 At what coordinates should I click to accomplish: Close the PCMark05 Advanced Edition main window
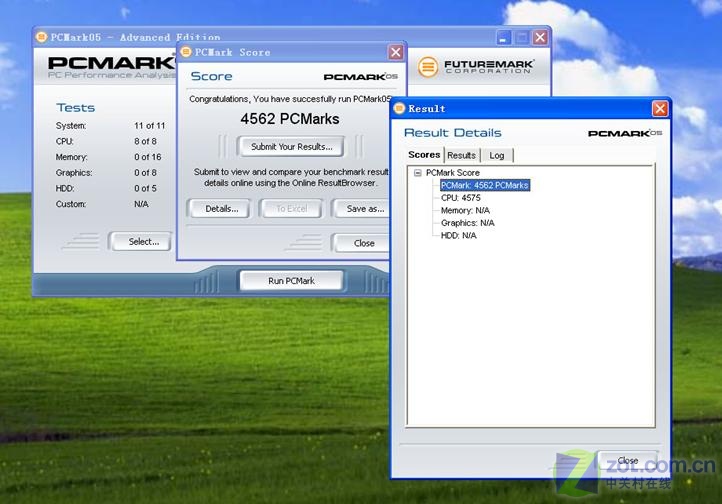[540, 37]
